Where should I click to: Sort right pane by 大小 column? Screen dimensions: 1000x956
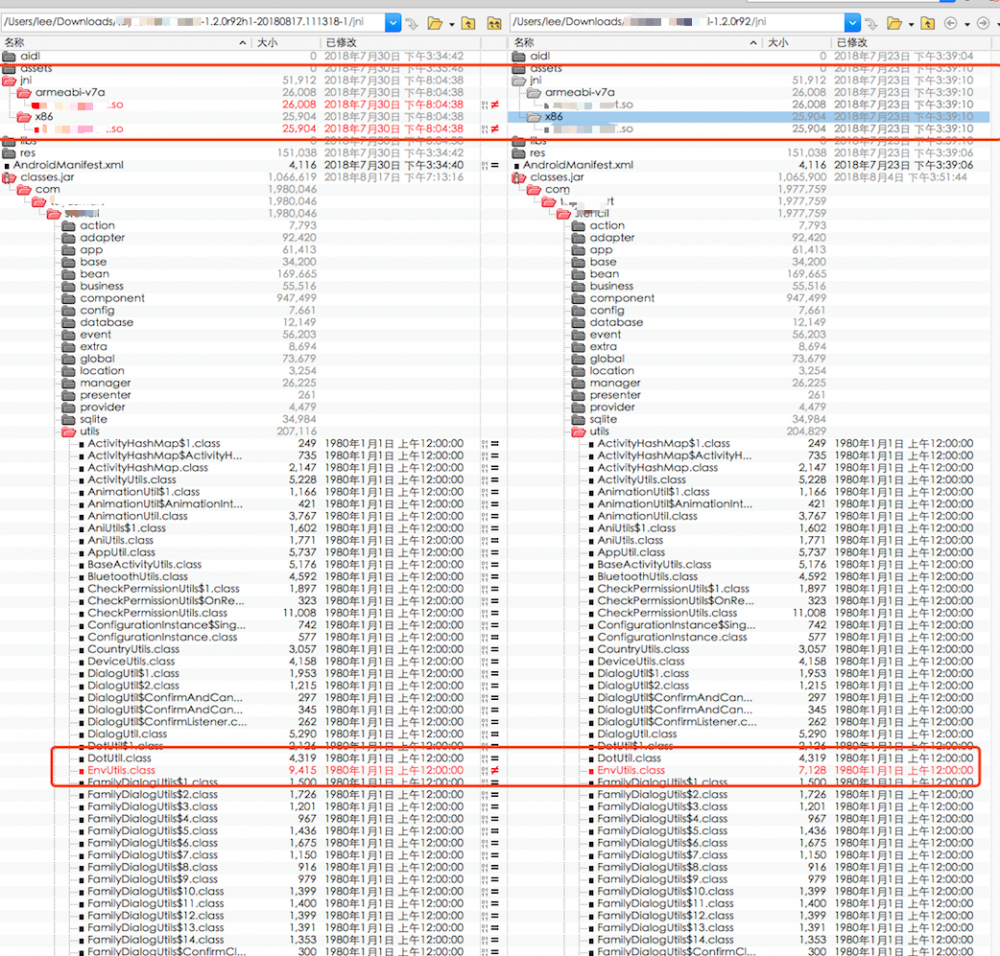pyautogui.click(x=777, y=42)
